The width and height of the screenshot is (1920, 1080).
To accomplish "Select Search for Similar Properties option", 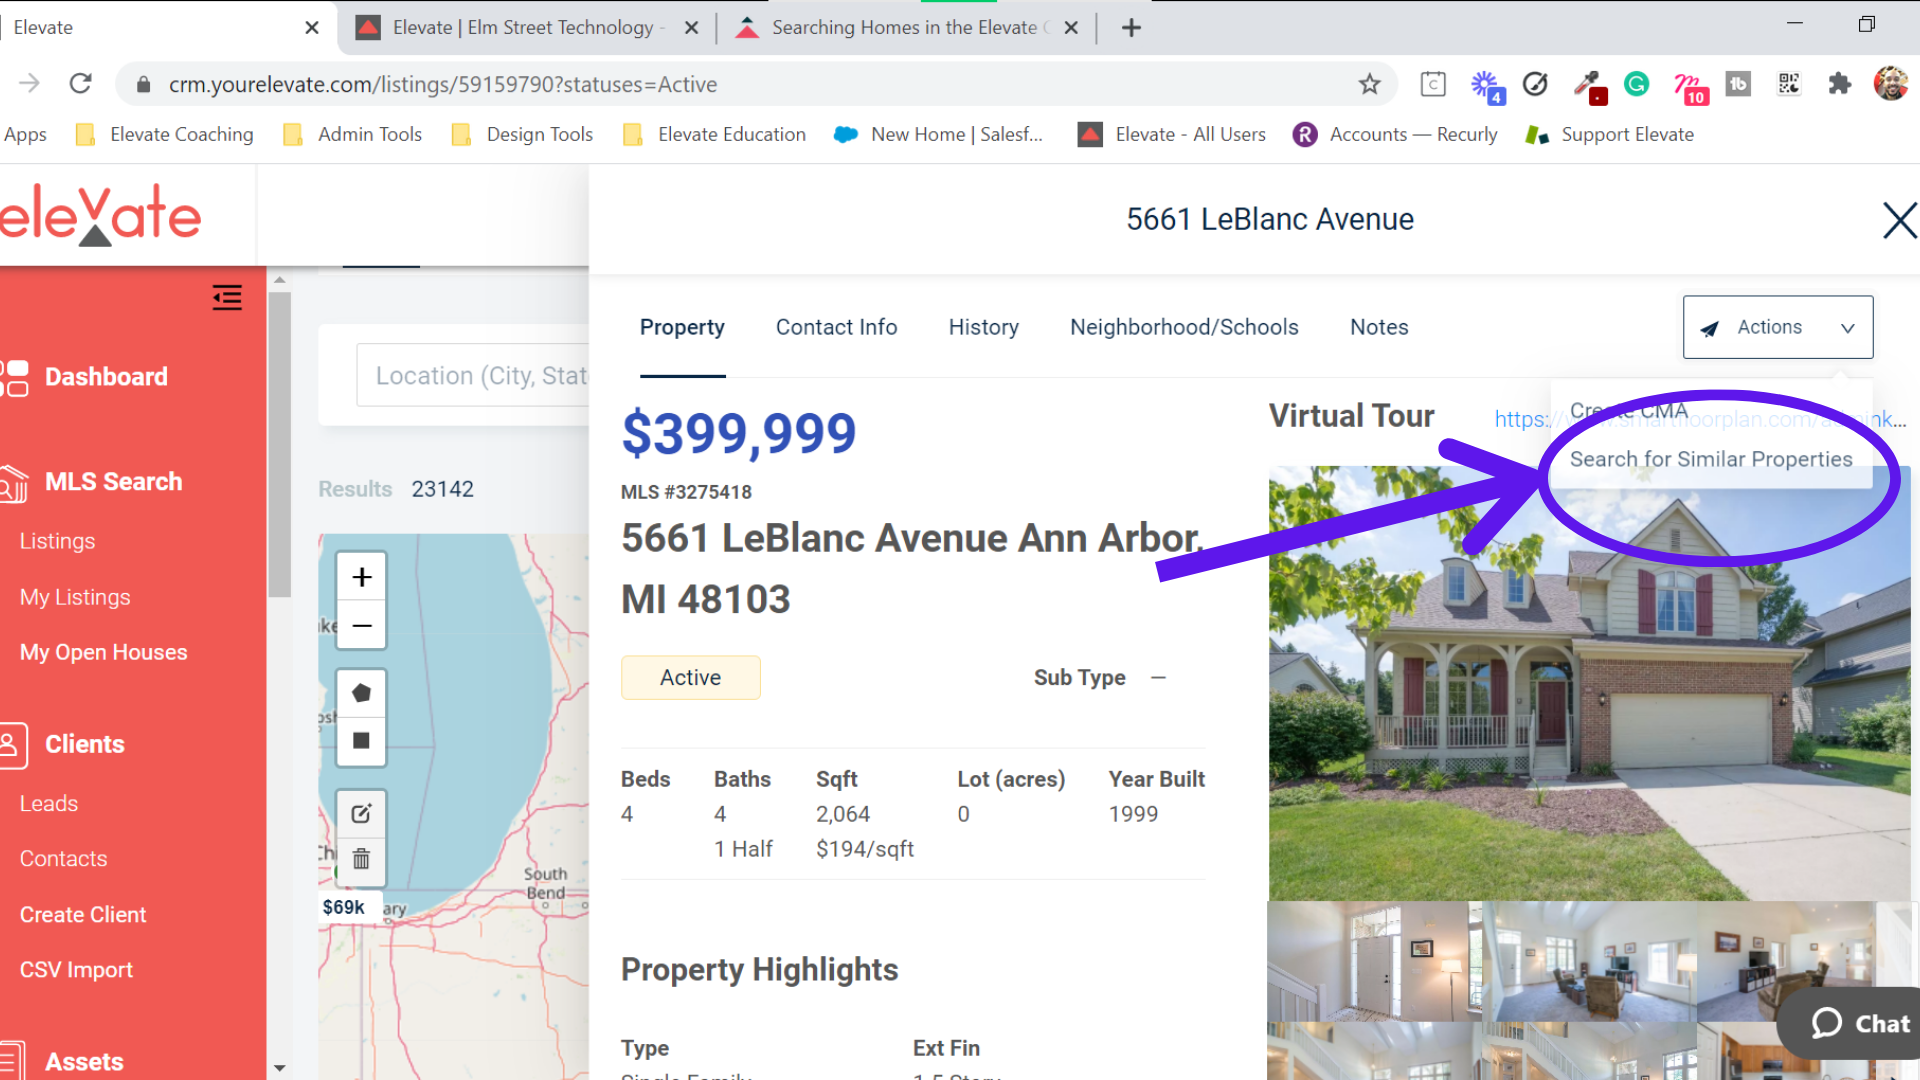I will [1710, 459].
